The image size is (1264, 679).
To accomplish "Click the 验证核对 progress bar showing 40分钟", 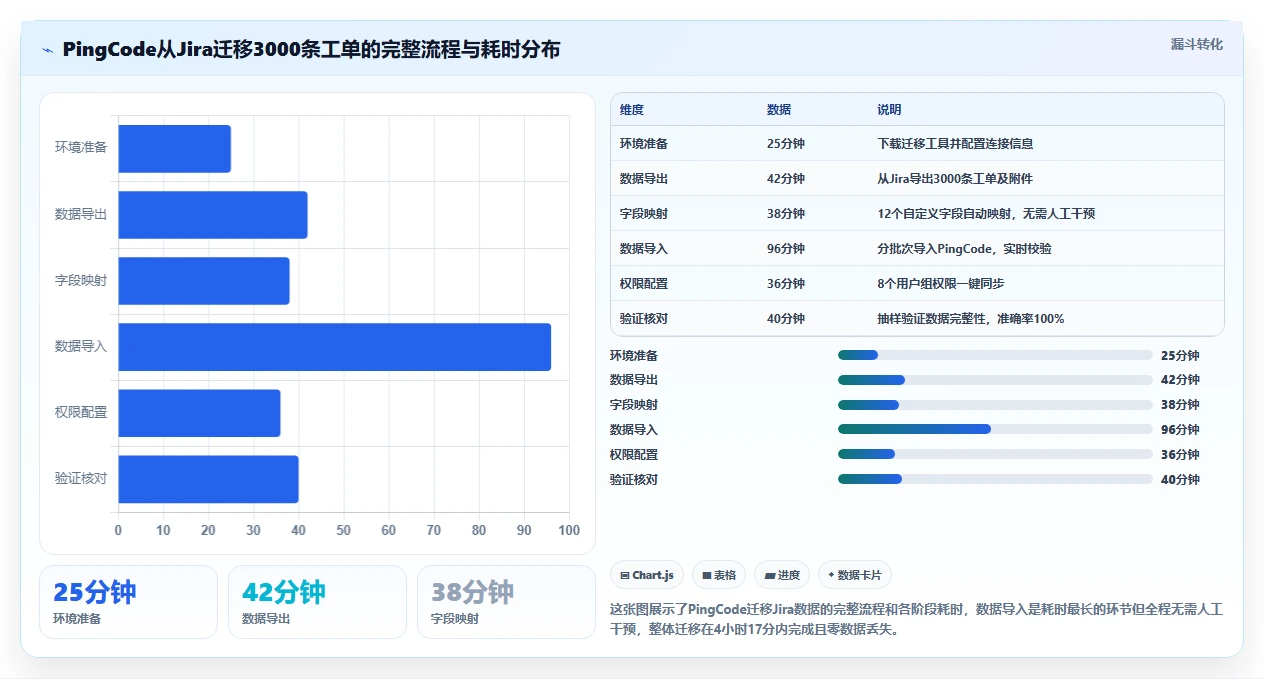I will click(x=995, y=479).
